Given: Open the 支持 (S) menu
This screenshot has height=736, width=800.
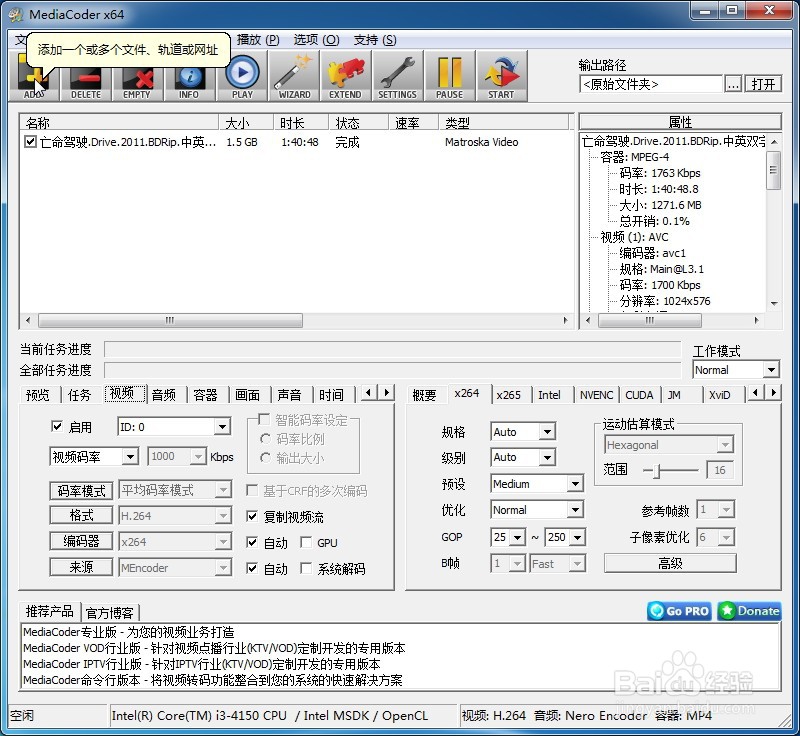Looking at the screenshot, I should click(x=375, y=40).
